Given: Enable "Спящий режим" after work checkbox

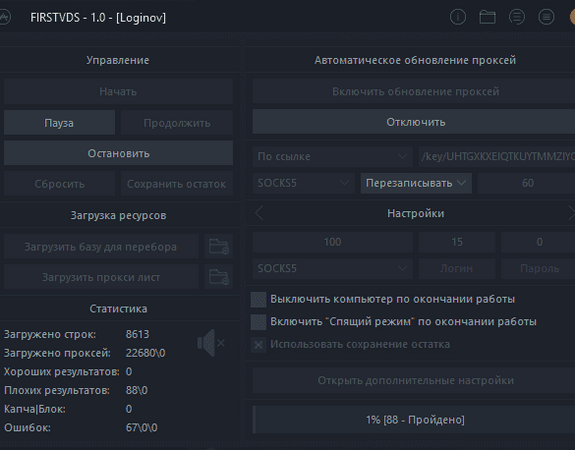Looking at the screenshot, I should tap(258, 322).
